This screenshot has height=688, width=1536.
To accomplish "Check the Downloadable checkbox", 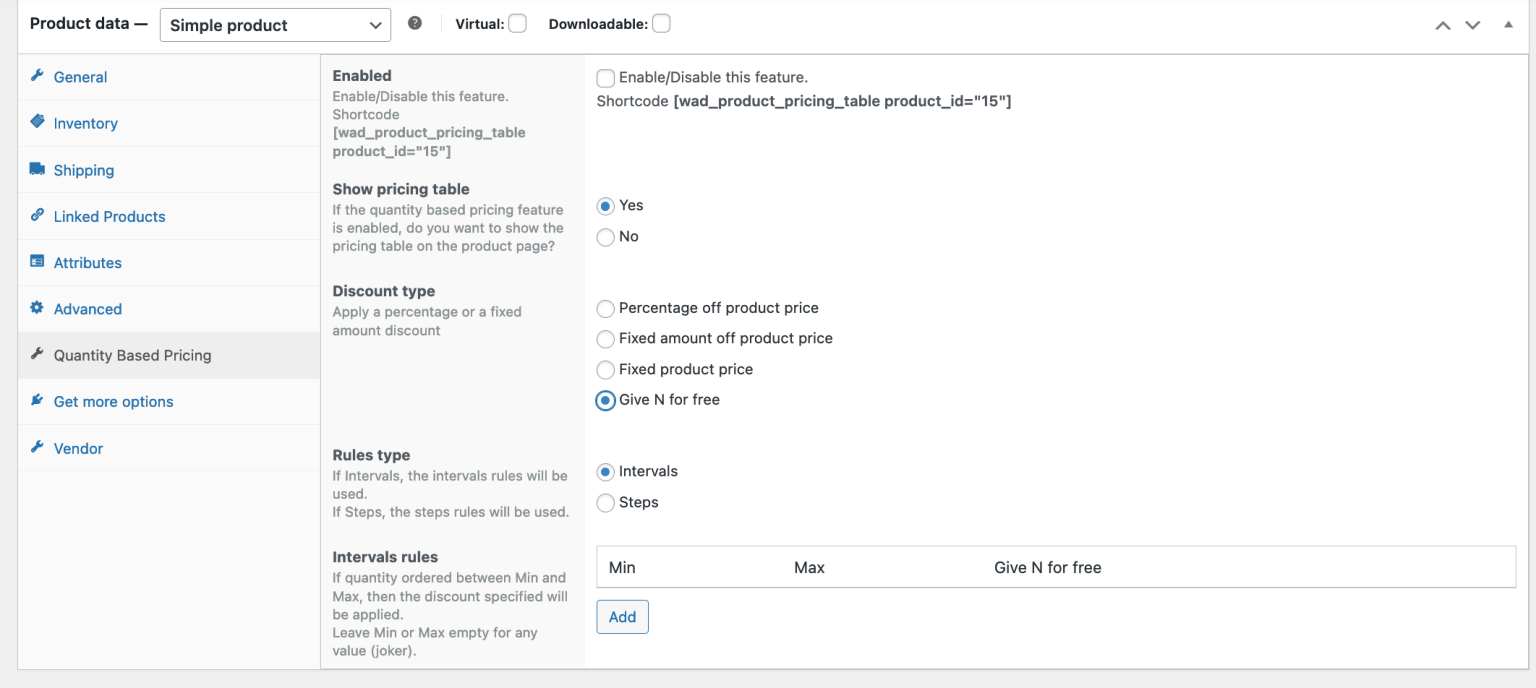I will (661, 23).
